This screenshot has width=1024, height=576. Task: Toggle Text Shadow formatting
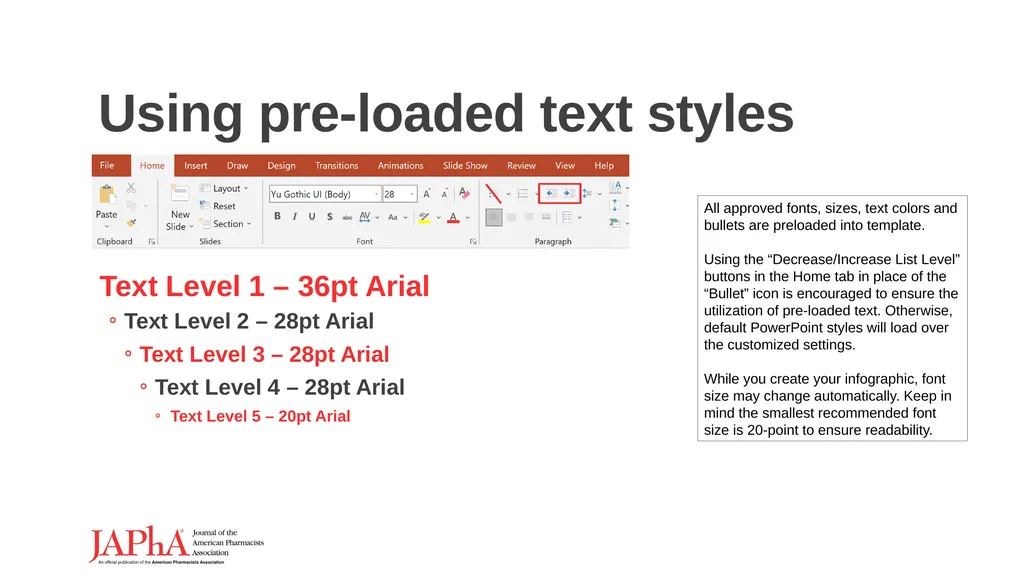pyautogui.click(x=329, y=217)
